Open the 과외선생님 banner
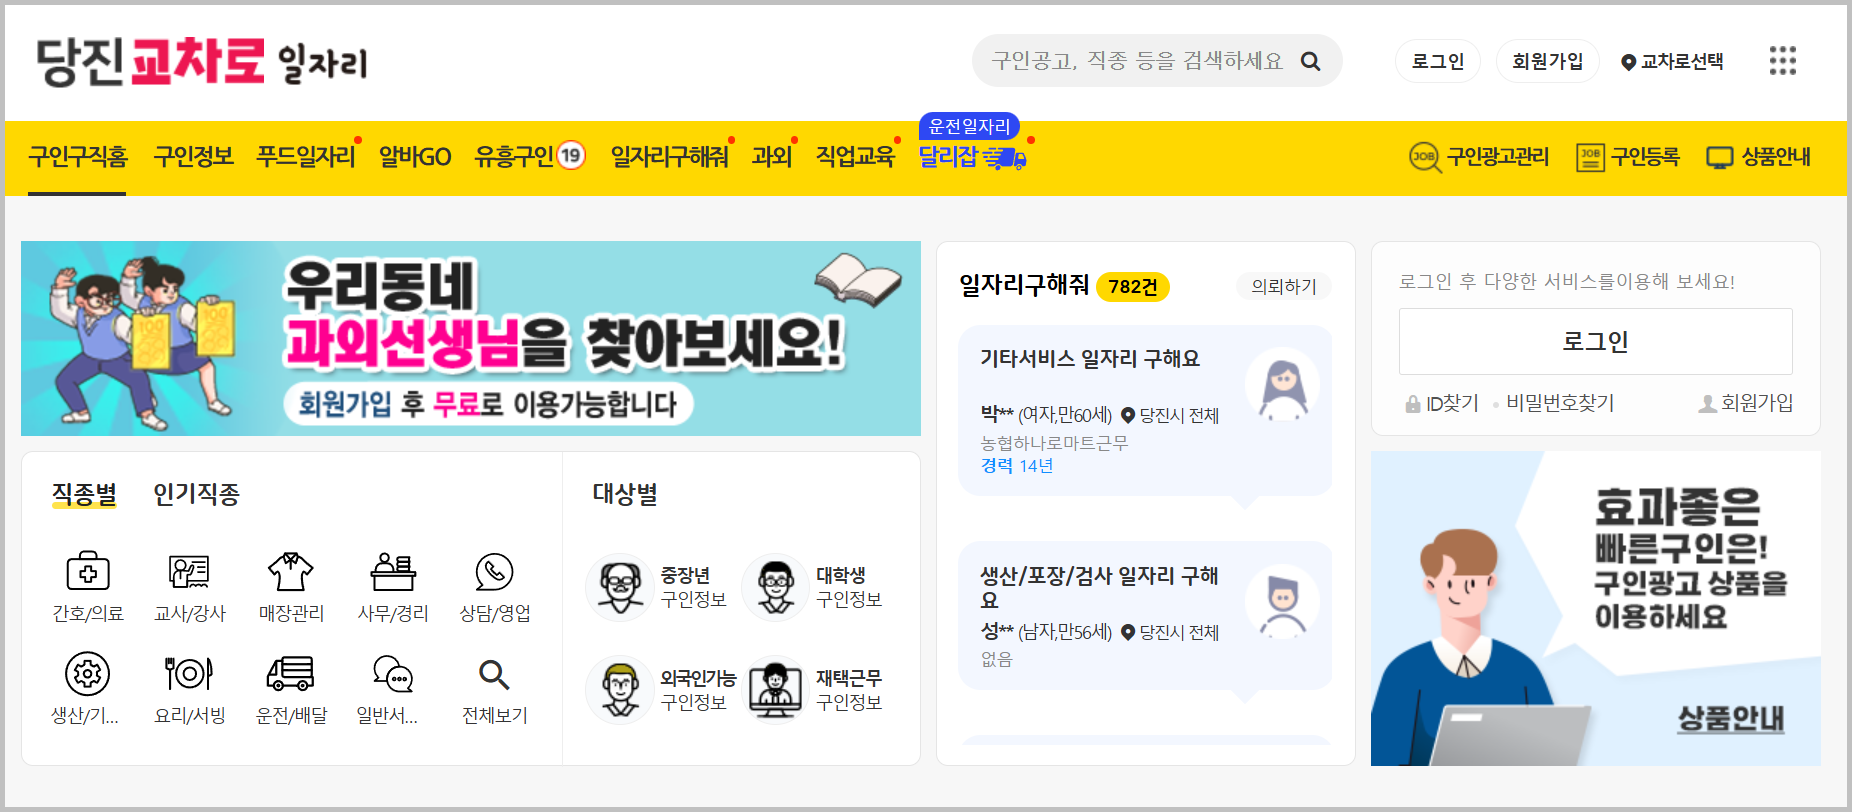 click(x=471, y=339)
